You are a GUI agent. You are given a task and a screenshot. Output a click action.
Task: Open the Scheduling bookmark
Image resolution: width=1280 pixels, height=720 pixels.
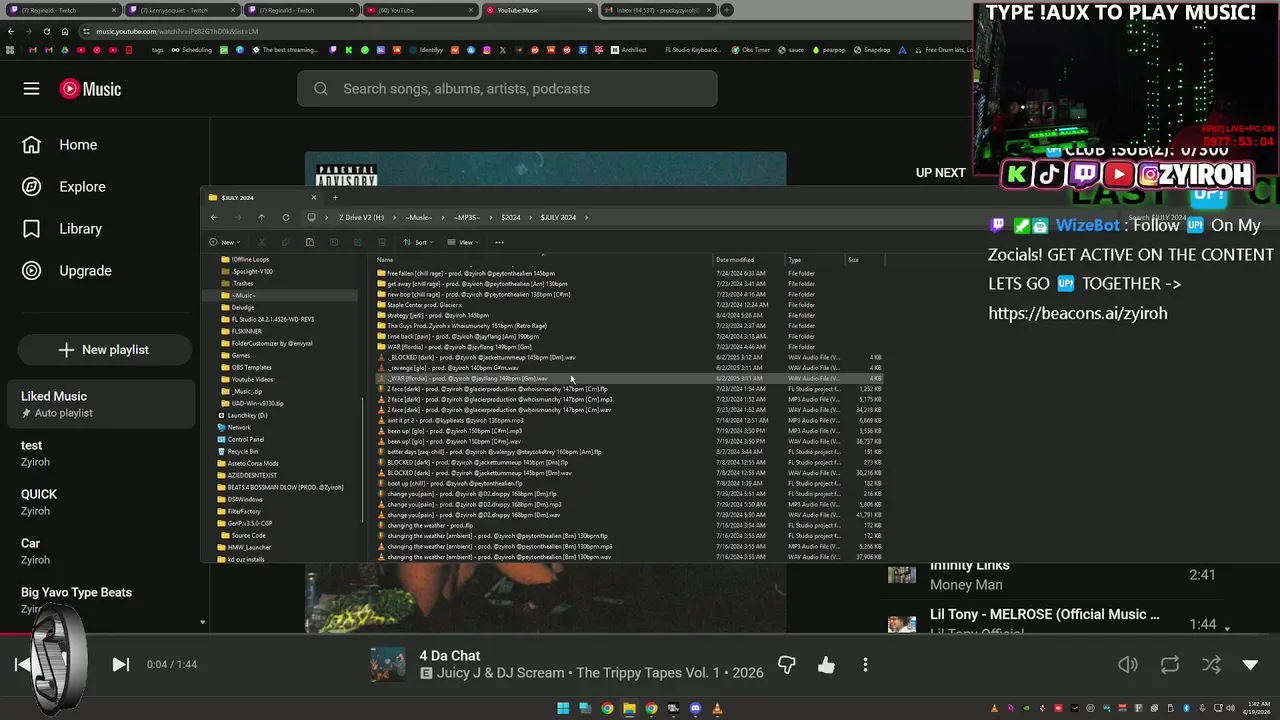click(192, 50)
